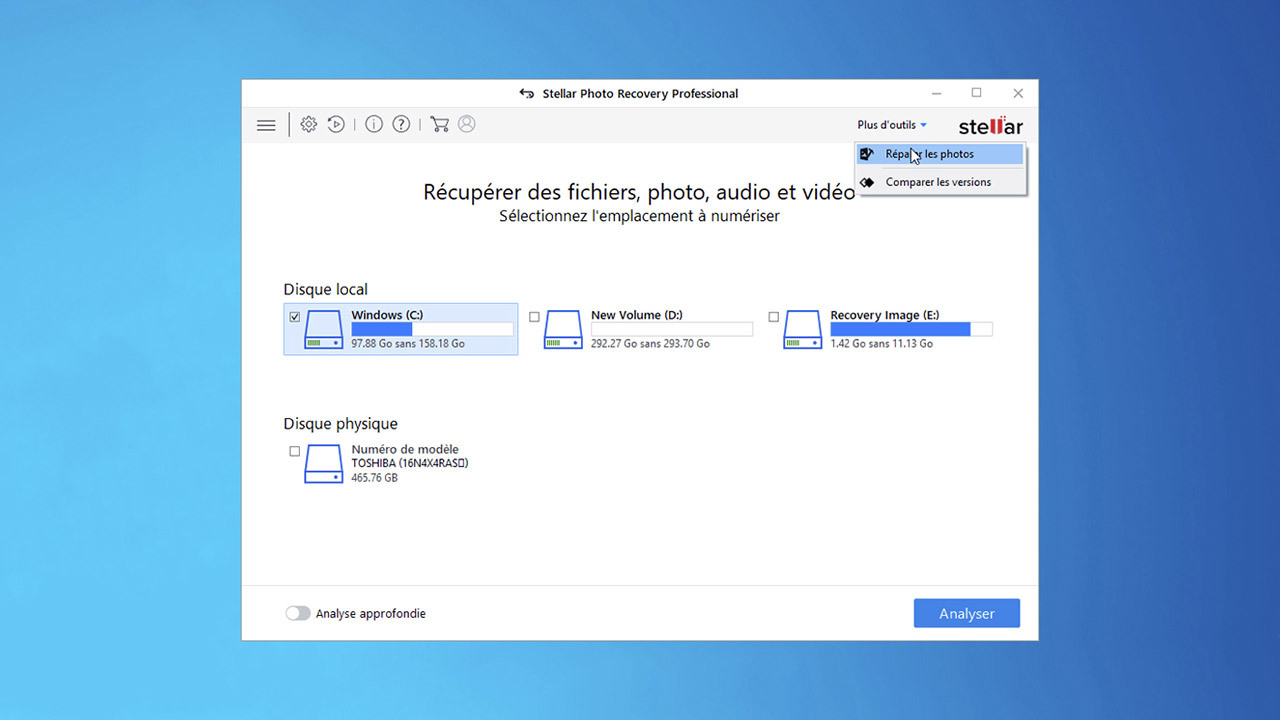Click the New Volume (D:) usage bar
1280x720 pixels.
(672, 329)
